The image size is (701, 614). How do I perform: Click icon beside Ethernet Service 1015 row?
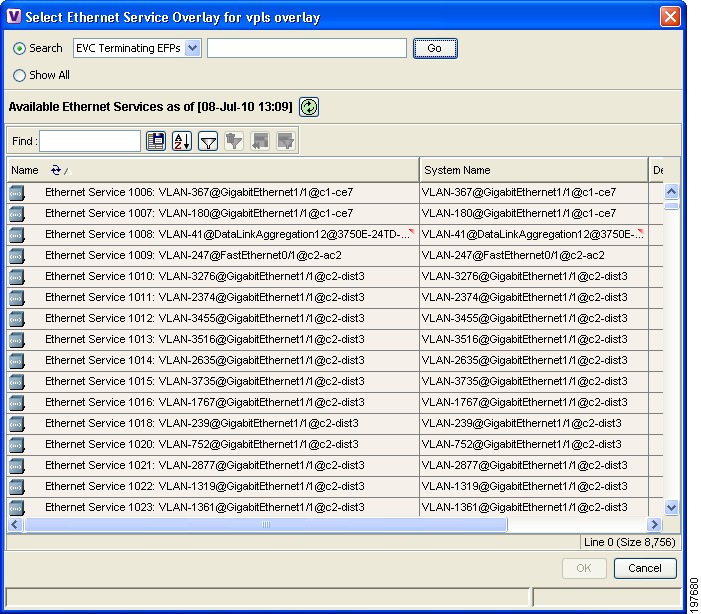(x=17, y=382)
